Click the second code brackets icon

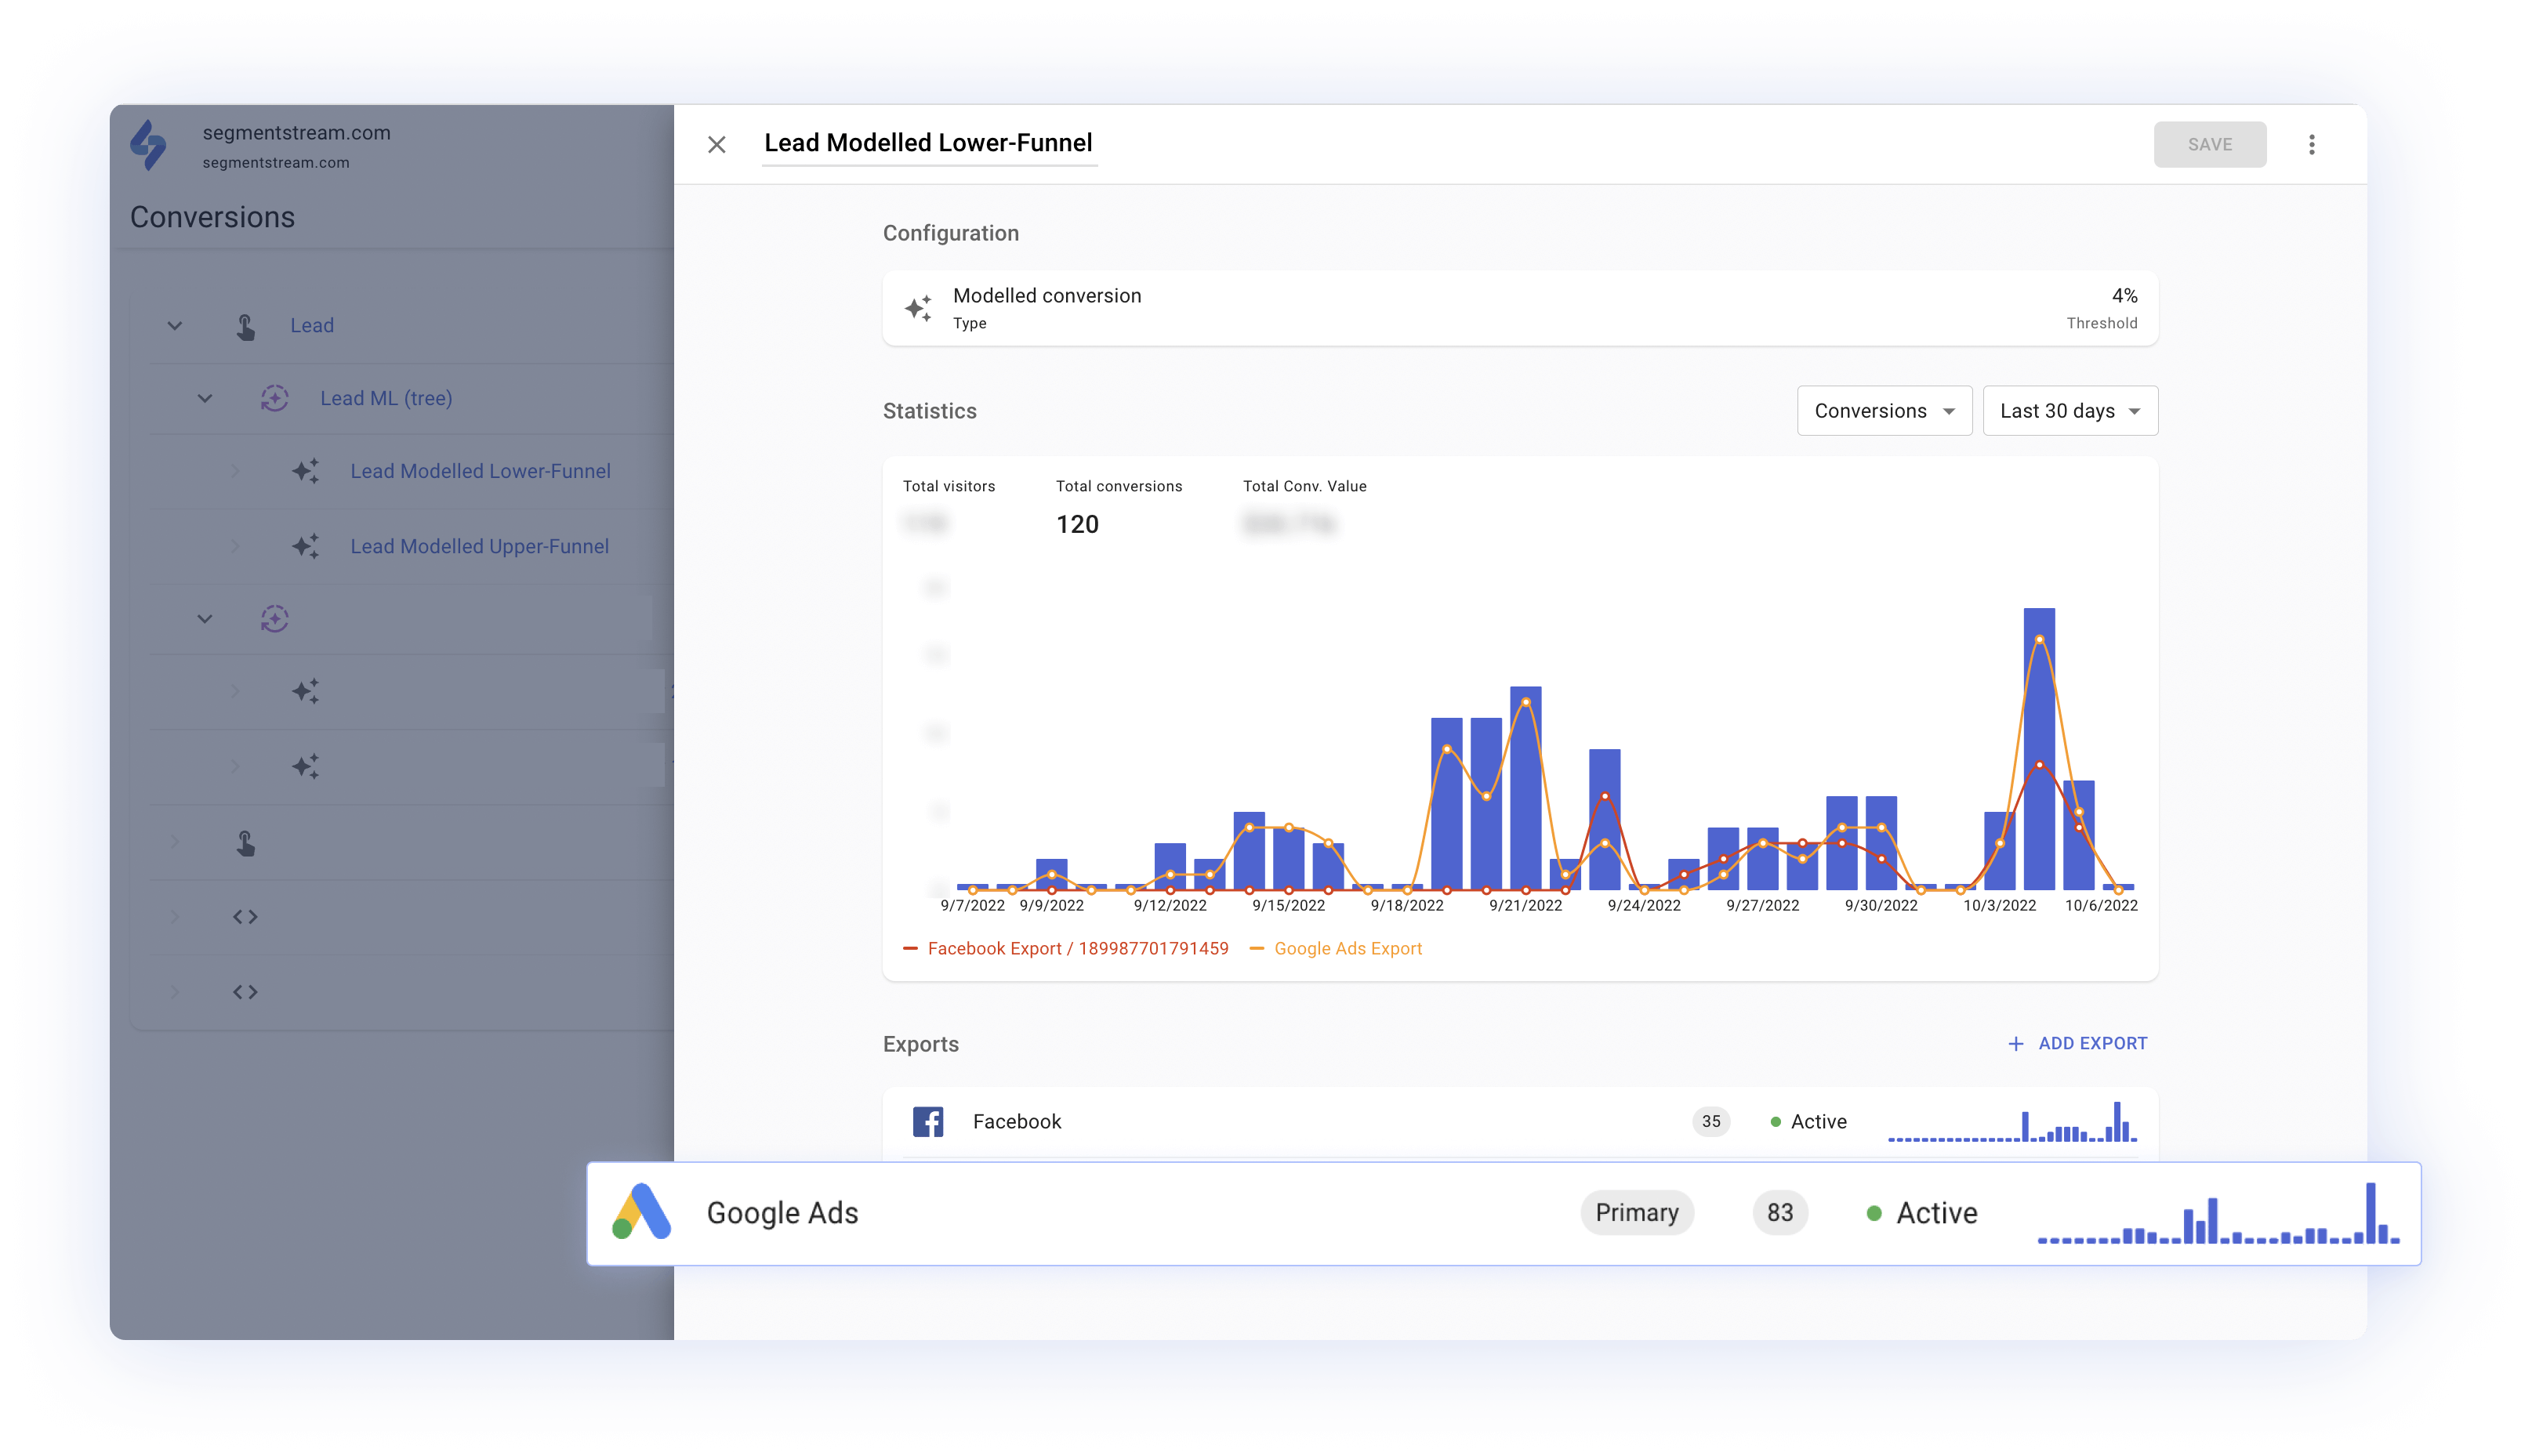[246, 991]
